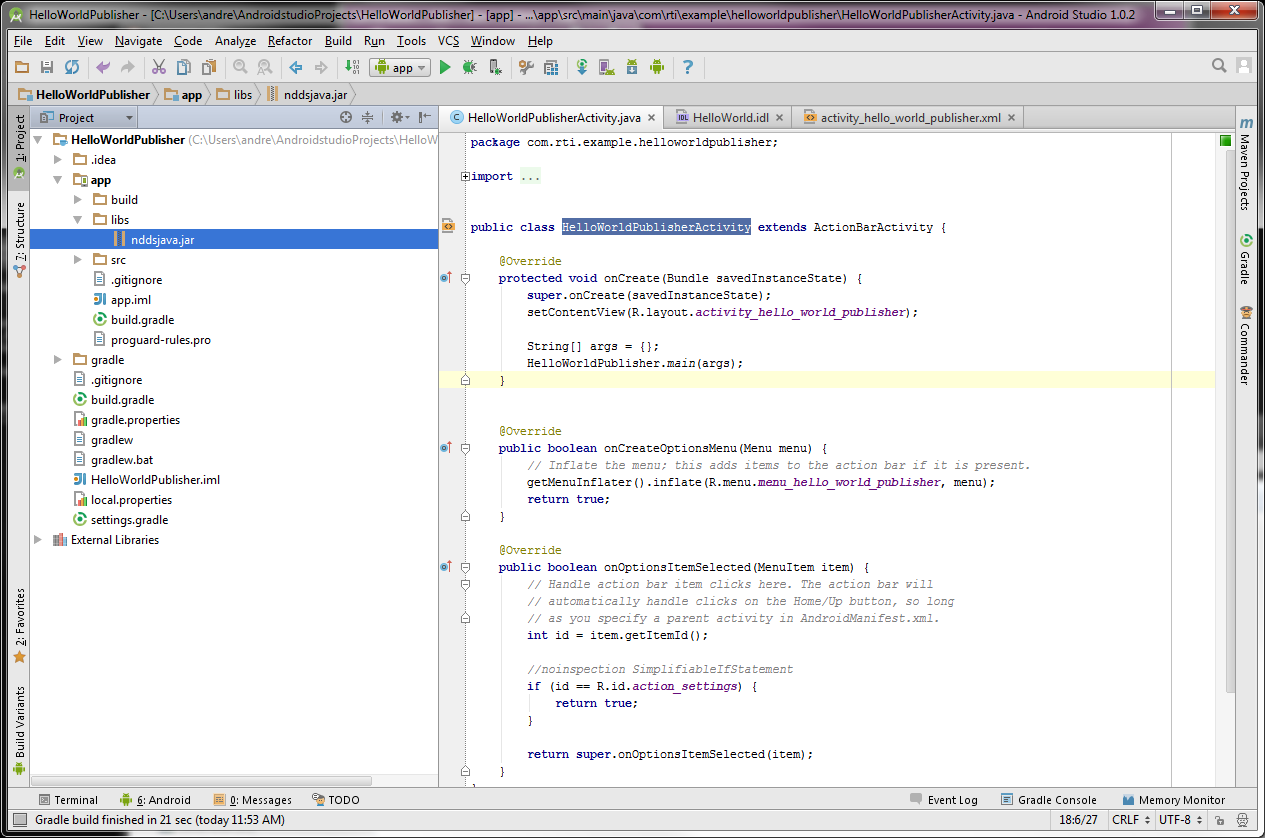Click the Synchronize refresh icon

[x=72, y=67]
